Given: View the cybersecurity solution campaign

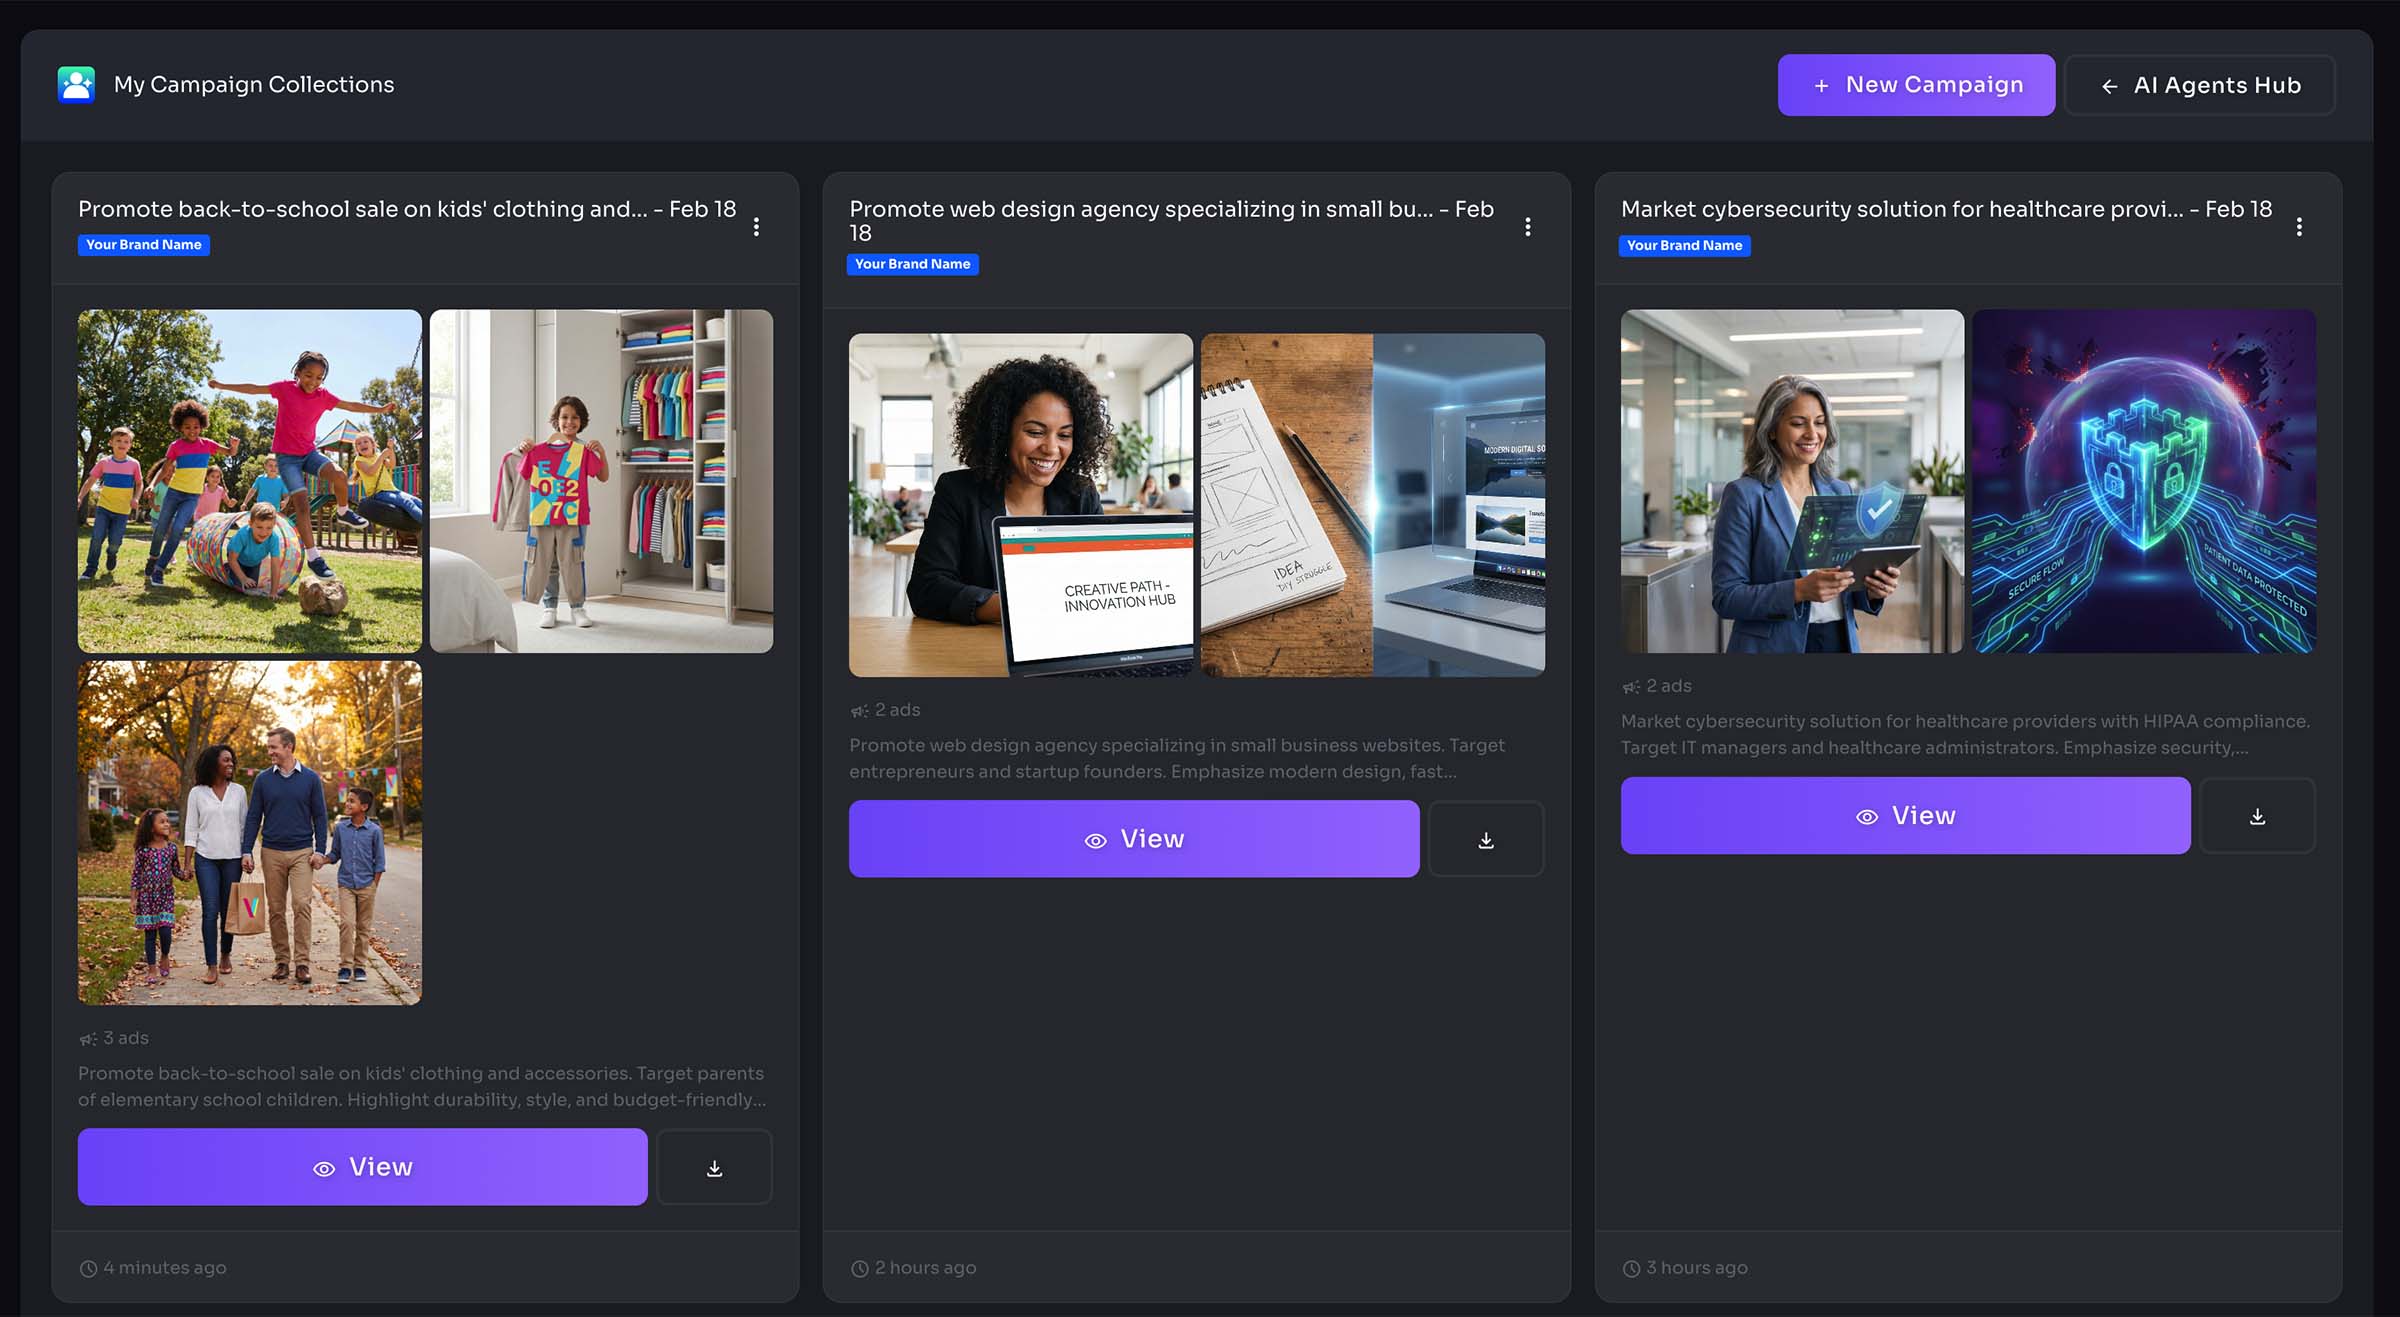Looking at the screenshot, I should click(1905, 816).
